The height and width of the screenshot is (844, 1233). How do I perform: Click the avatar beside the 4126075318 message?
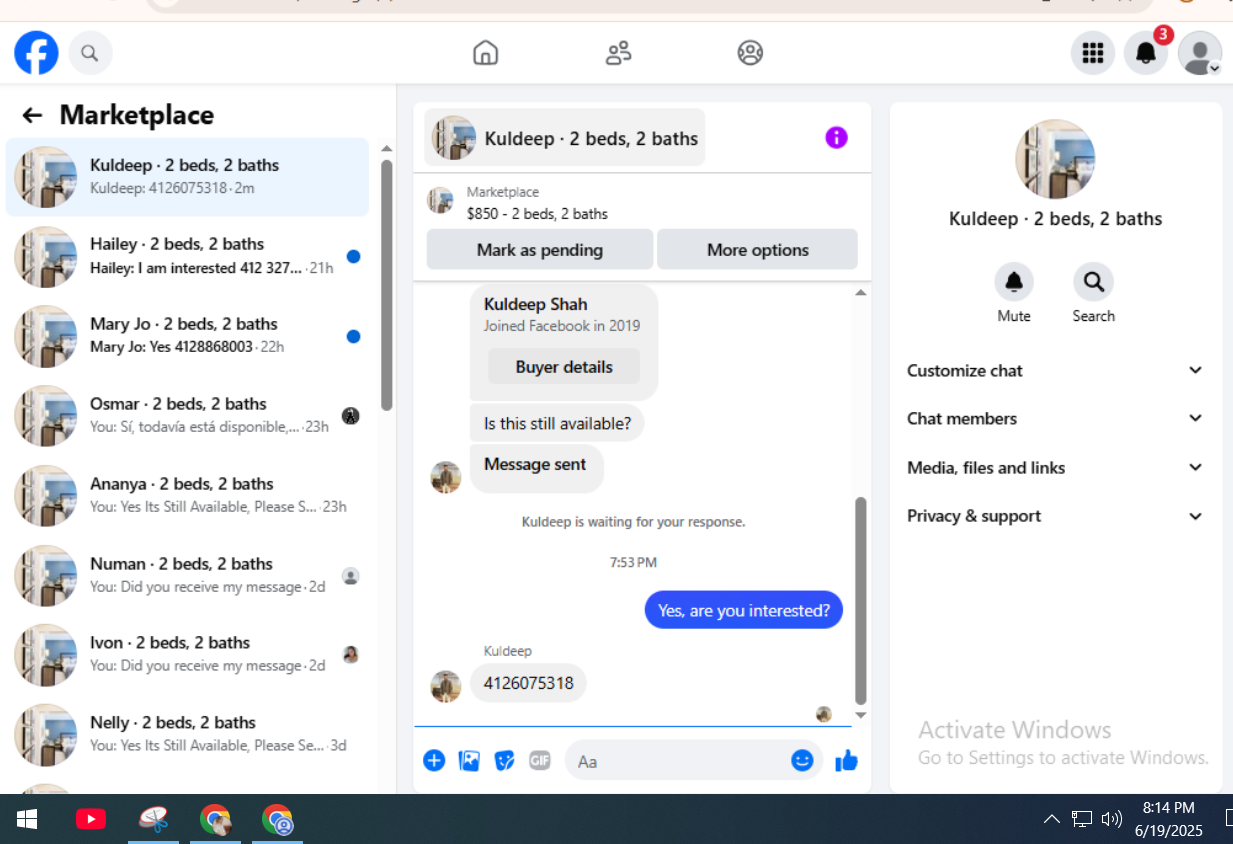pos(446,686)
